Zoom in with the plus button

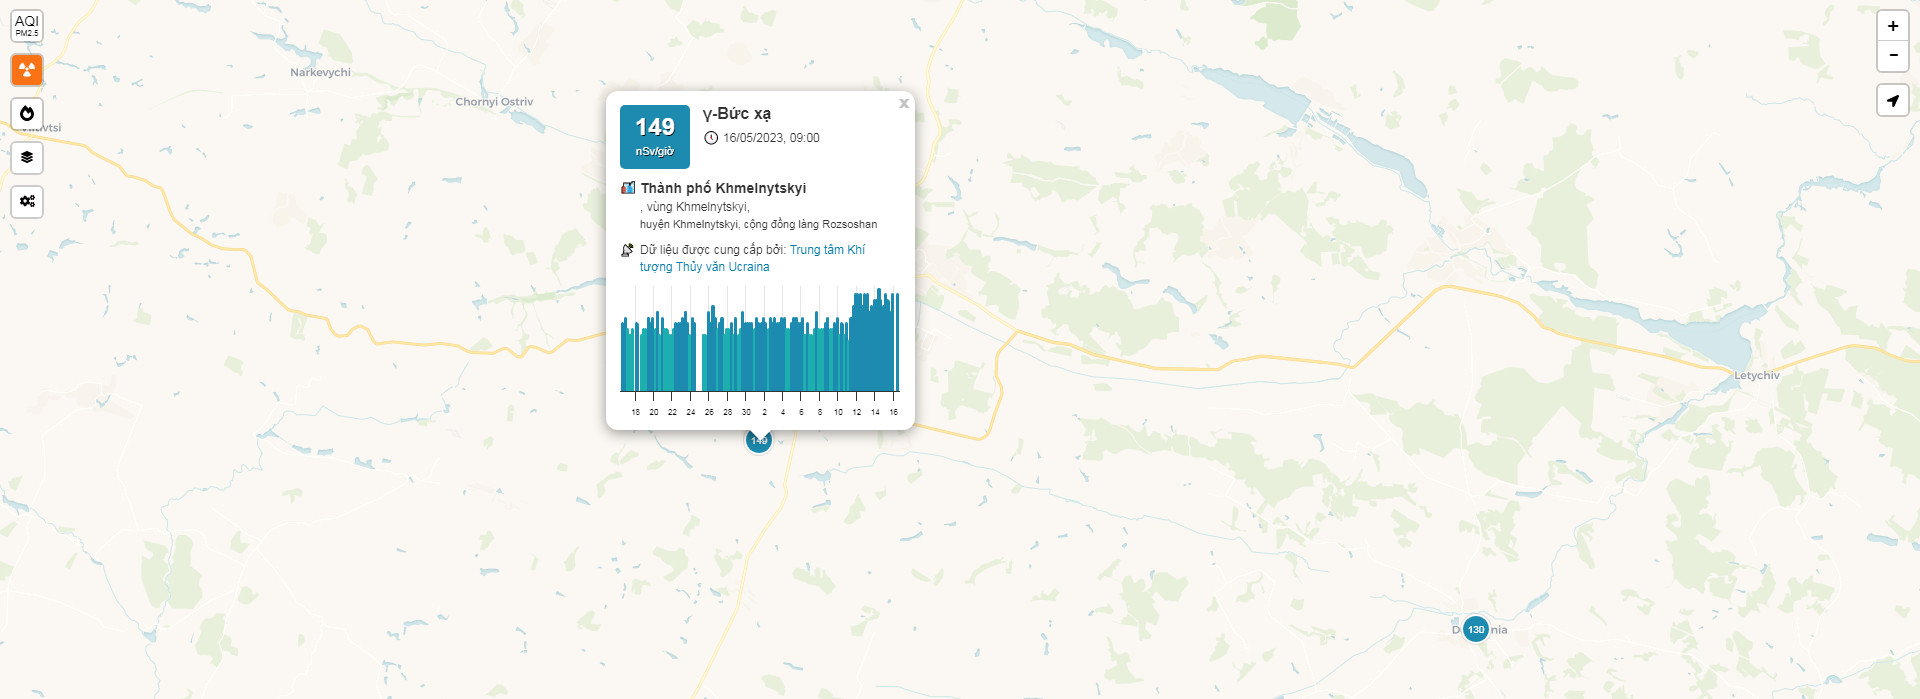[1893, 26]
